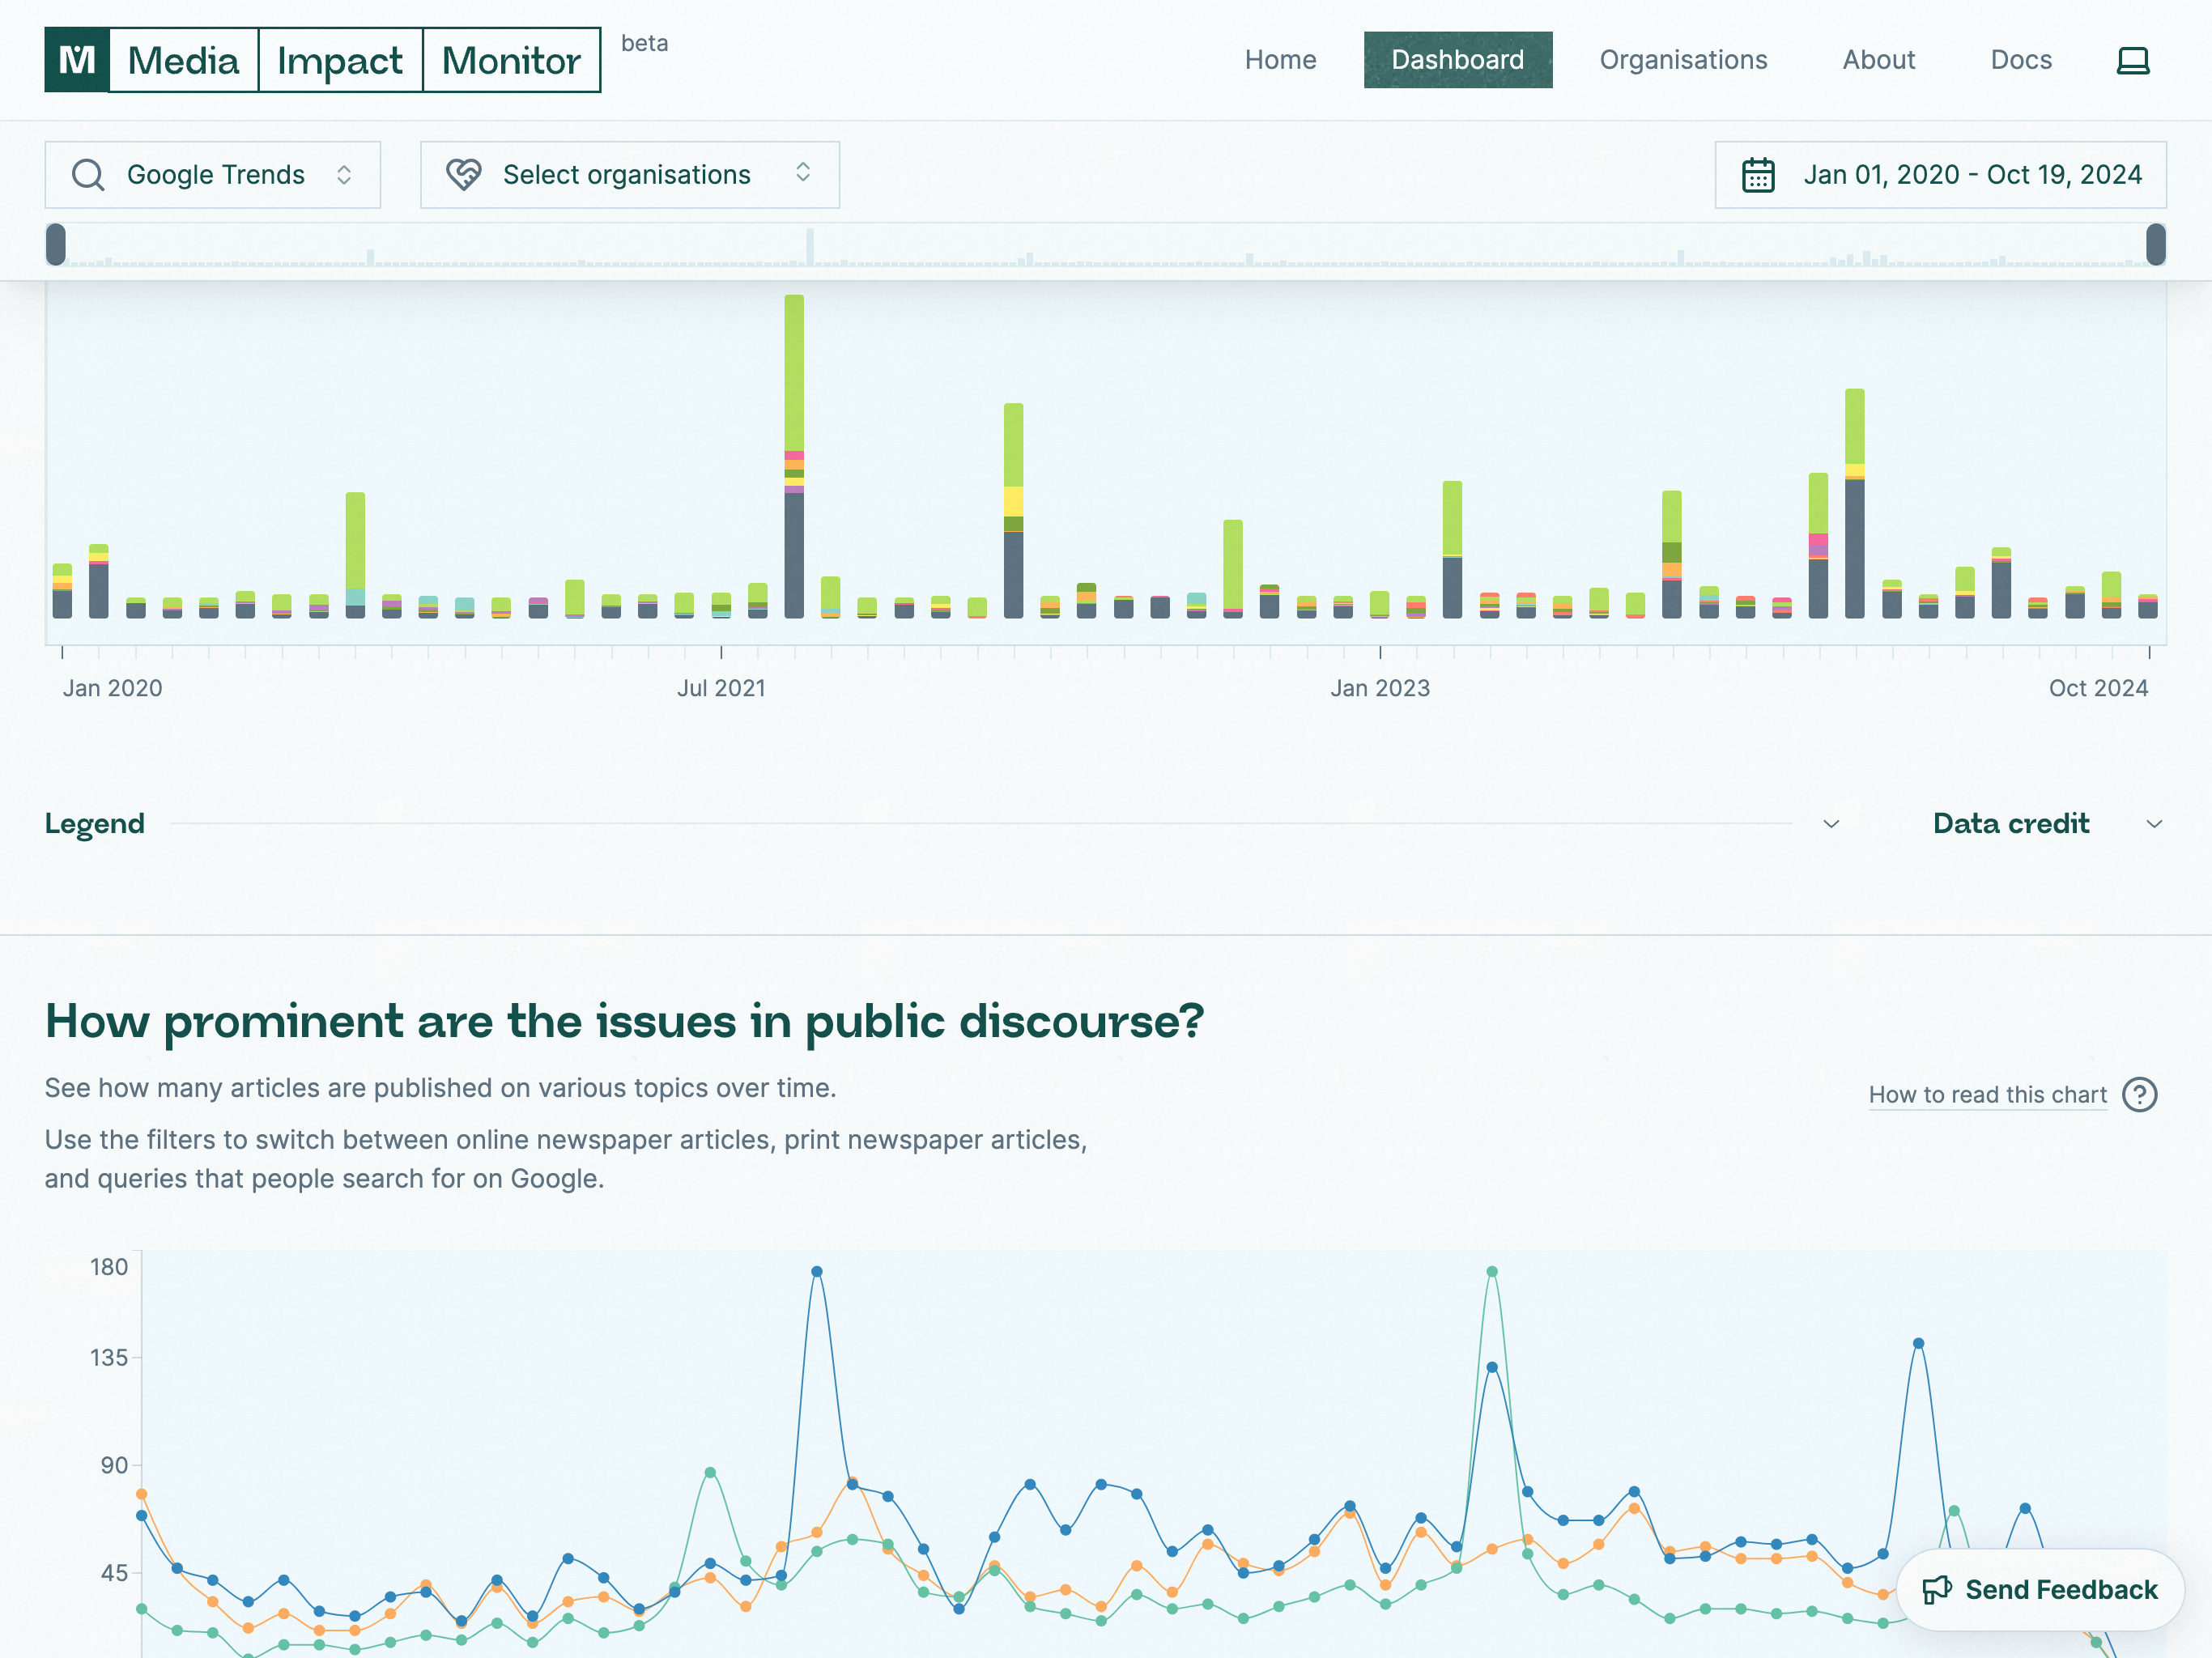The width and height of the screenshot is (2212, 1658).
Task: Click the calendar icon in date picker
Action: click(x=1758, y=175)
